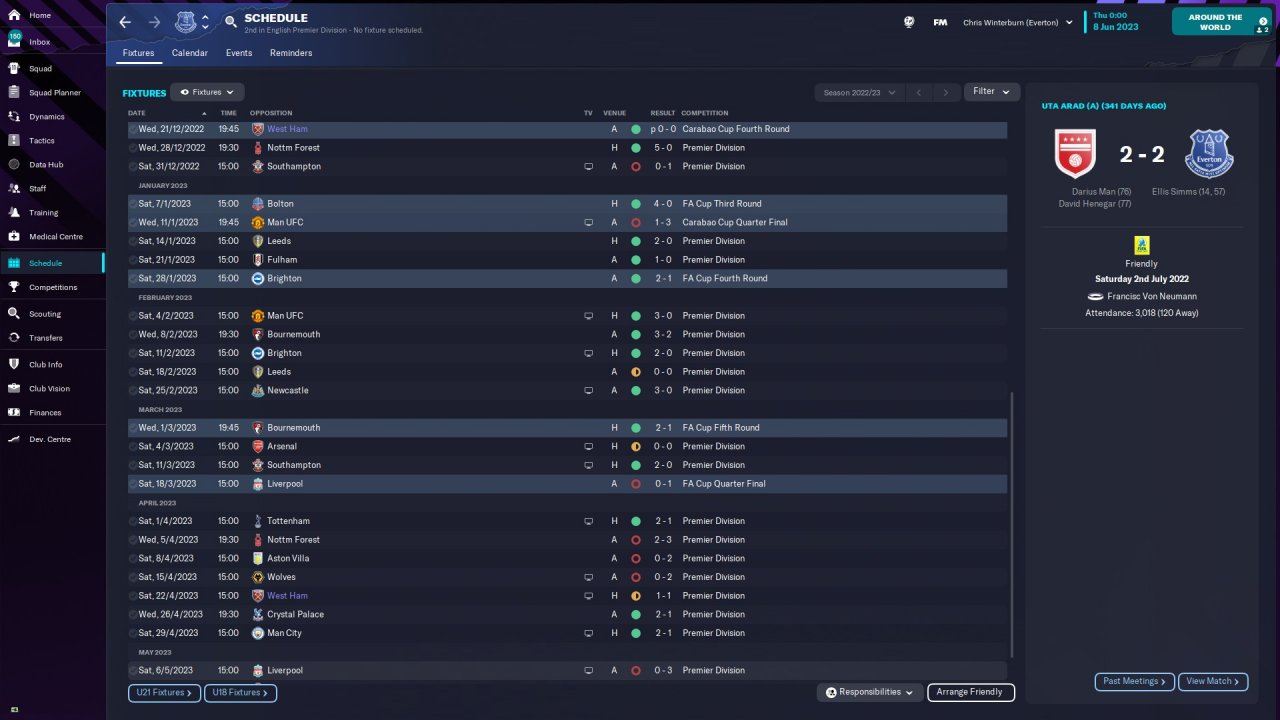Click the UTA Arad crest in match panel
1280x720 pixels.
click(x=1076, y=154)
